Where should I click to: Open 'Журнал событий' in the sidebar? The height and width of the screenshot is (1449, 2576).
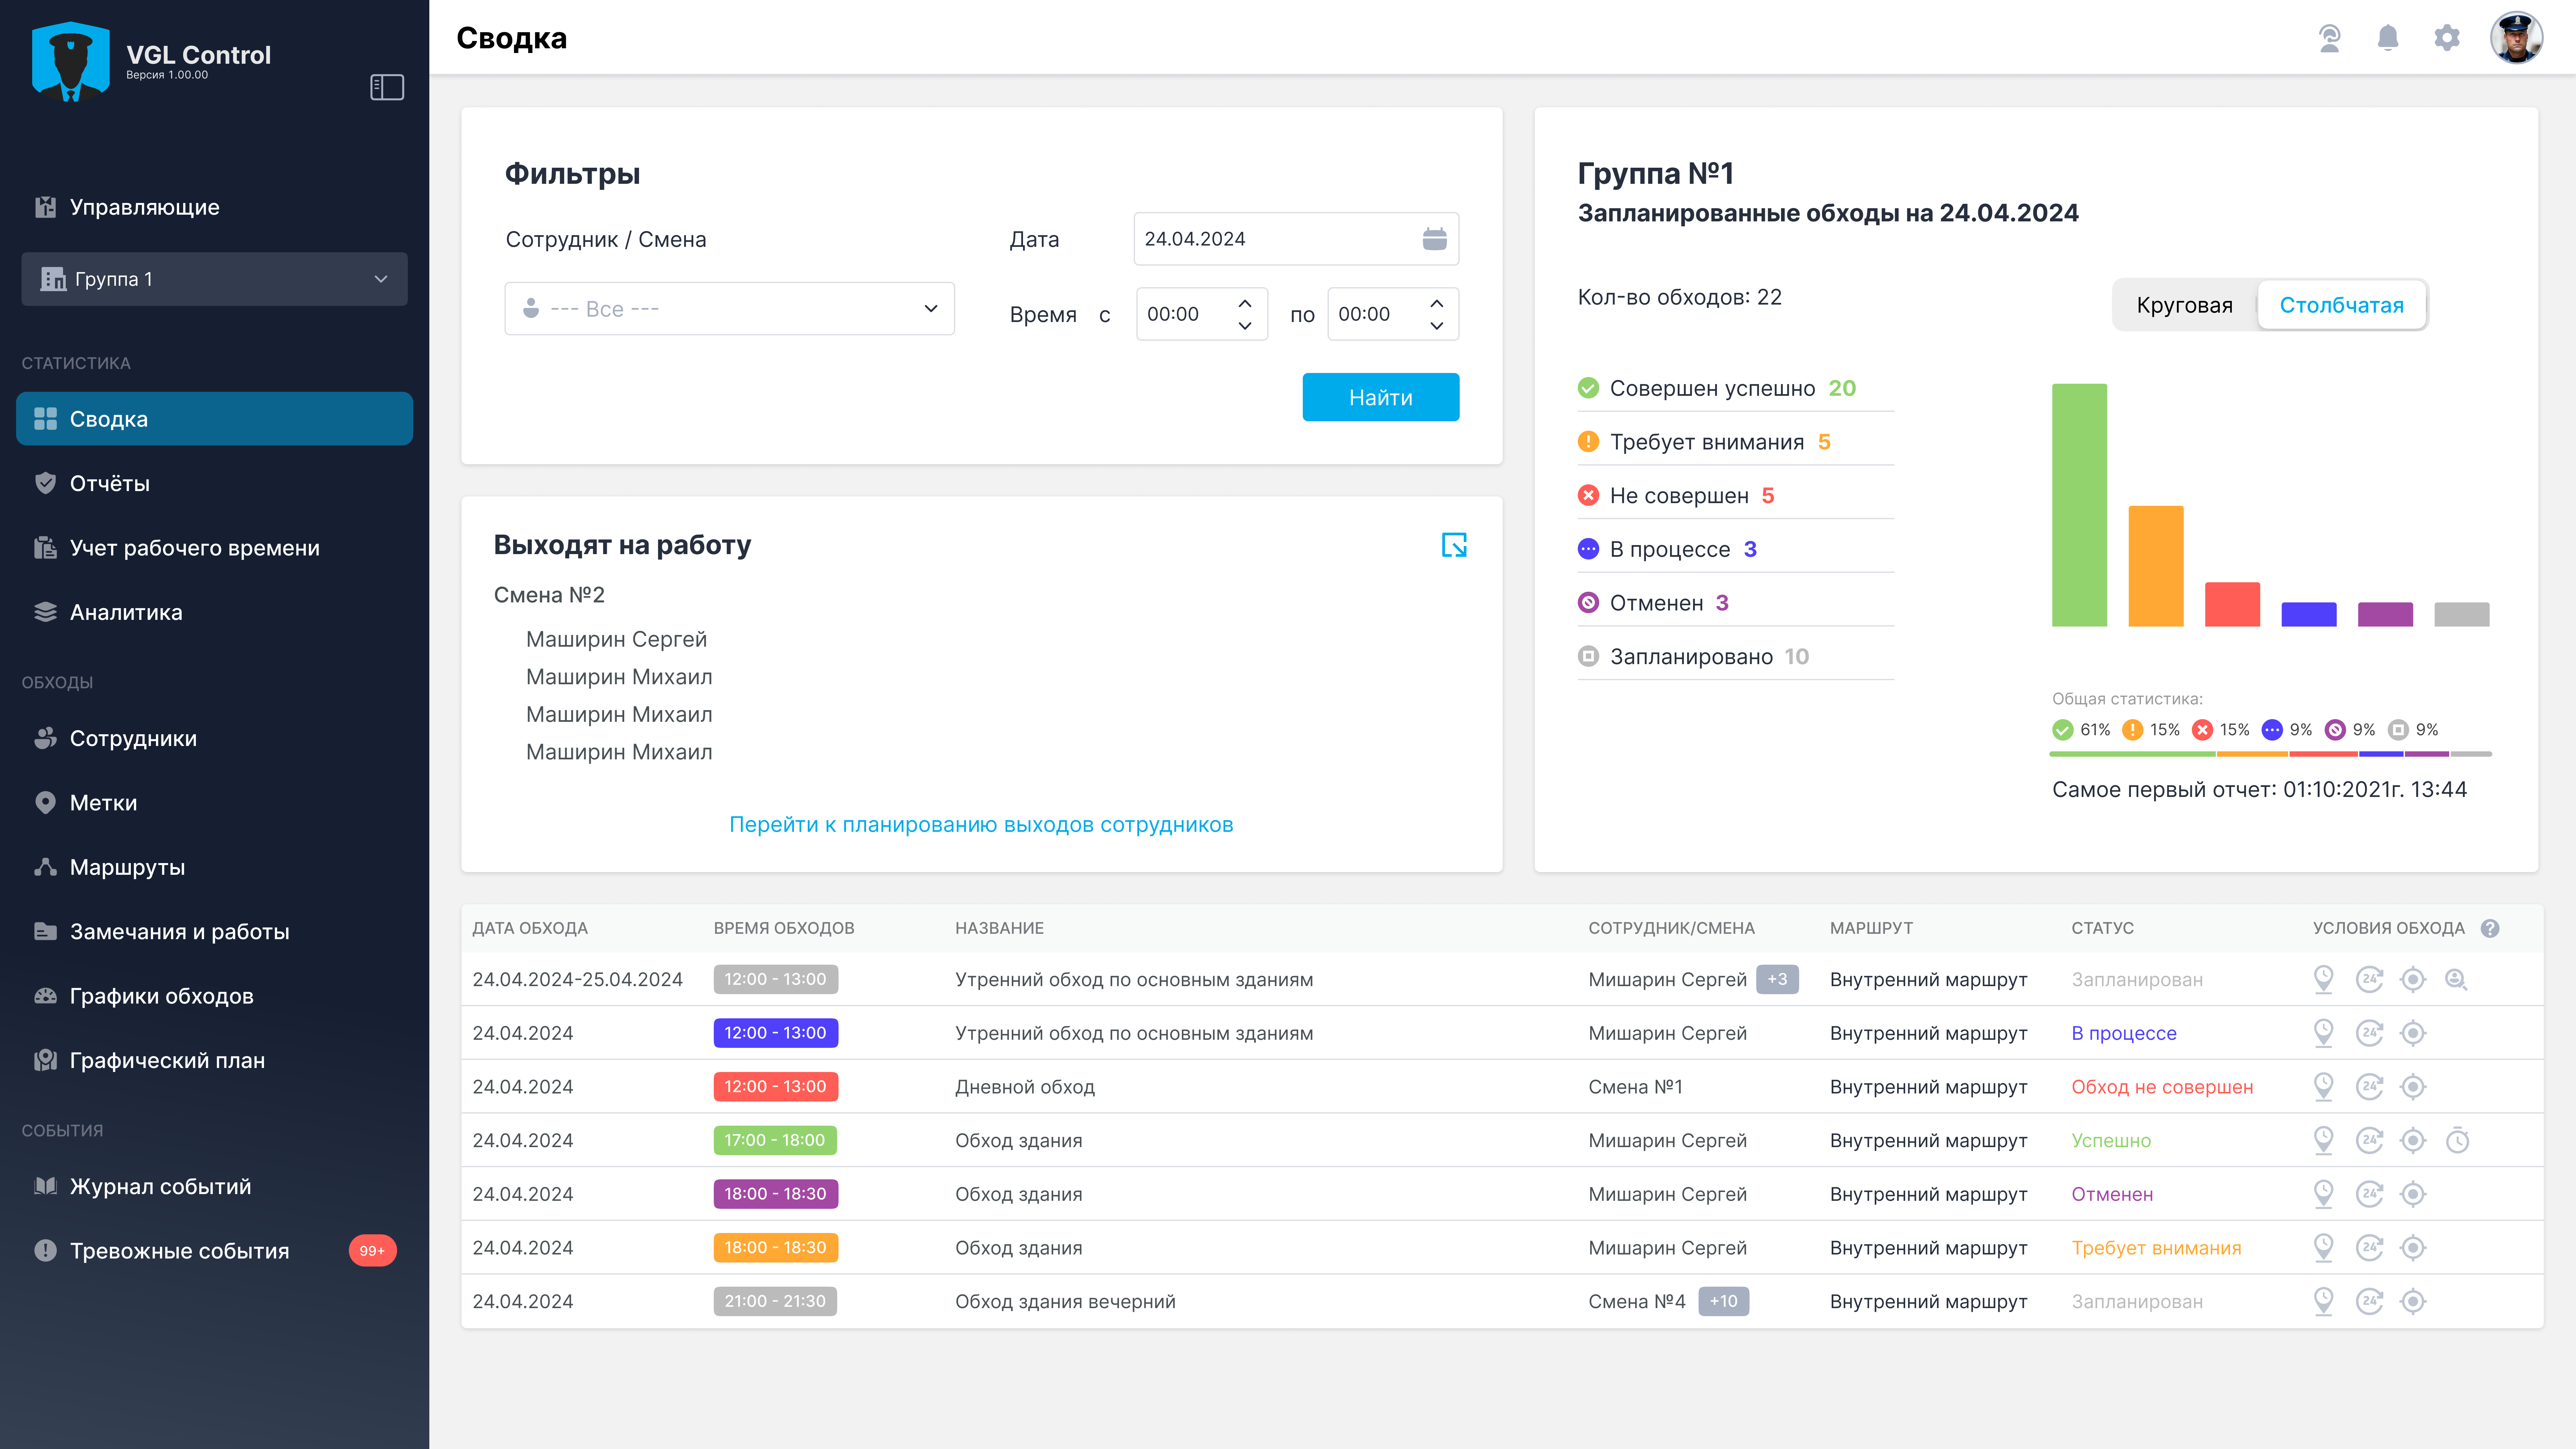pyautogui.click(x=214, y=1187)
